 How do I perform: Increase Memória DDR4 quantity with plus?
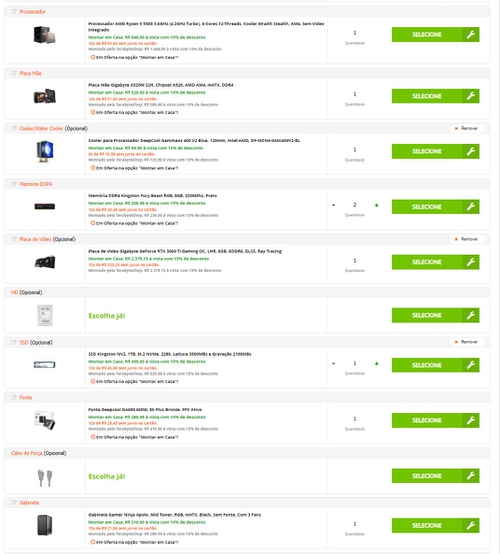click(376, 205)
